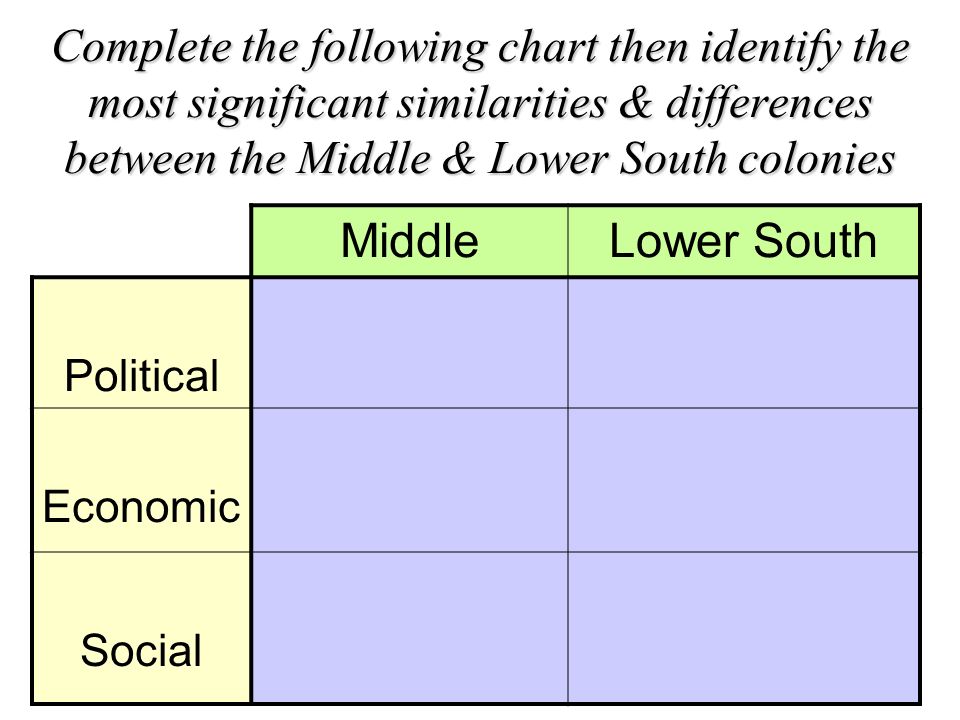Click the Political cell under Middle
Image resolution: width=960 pixels, height=720 pixels.
point(410,343)
